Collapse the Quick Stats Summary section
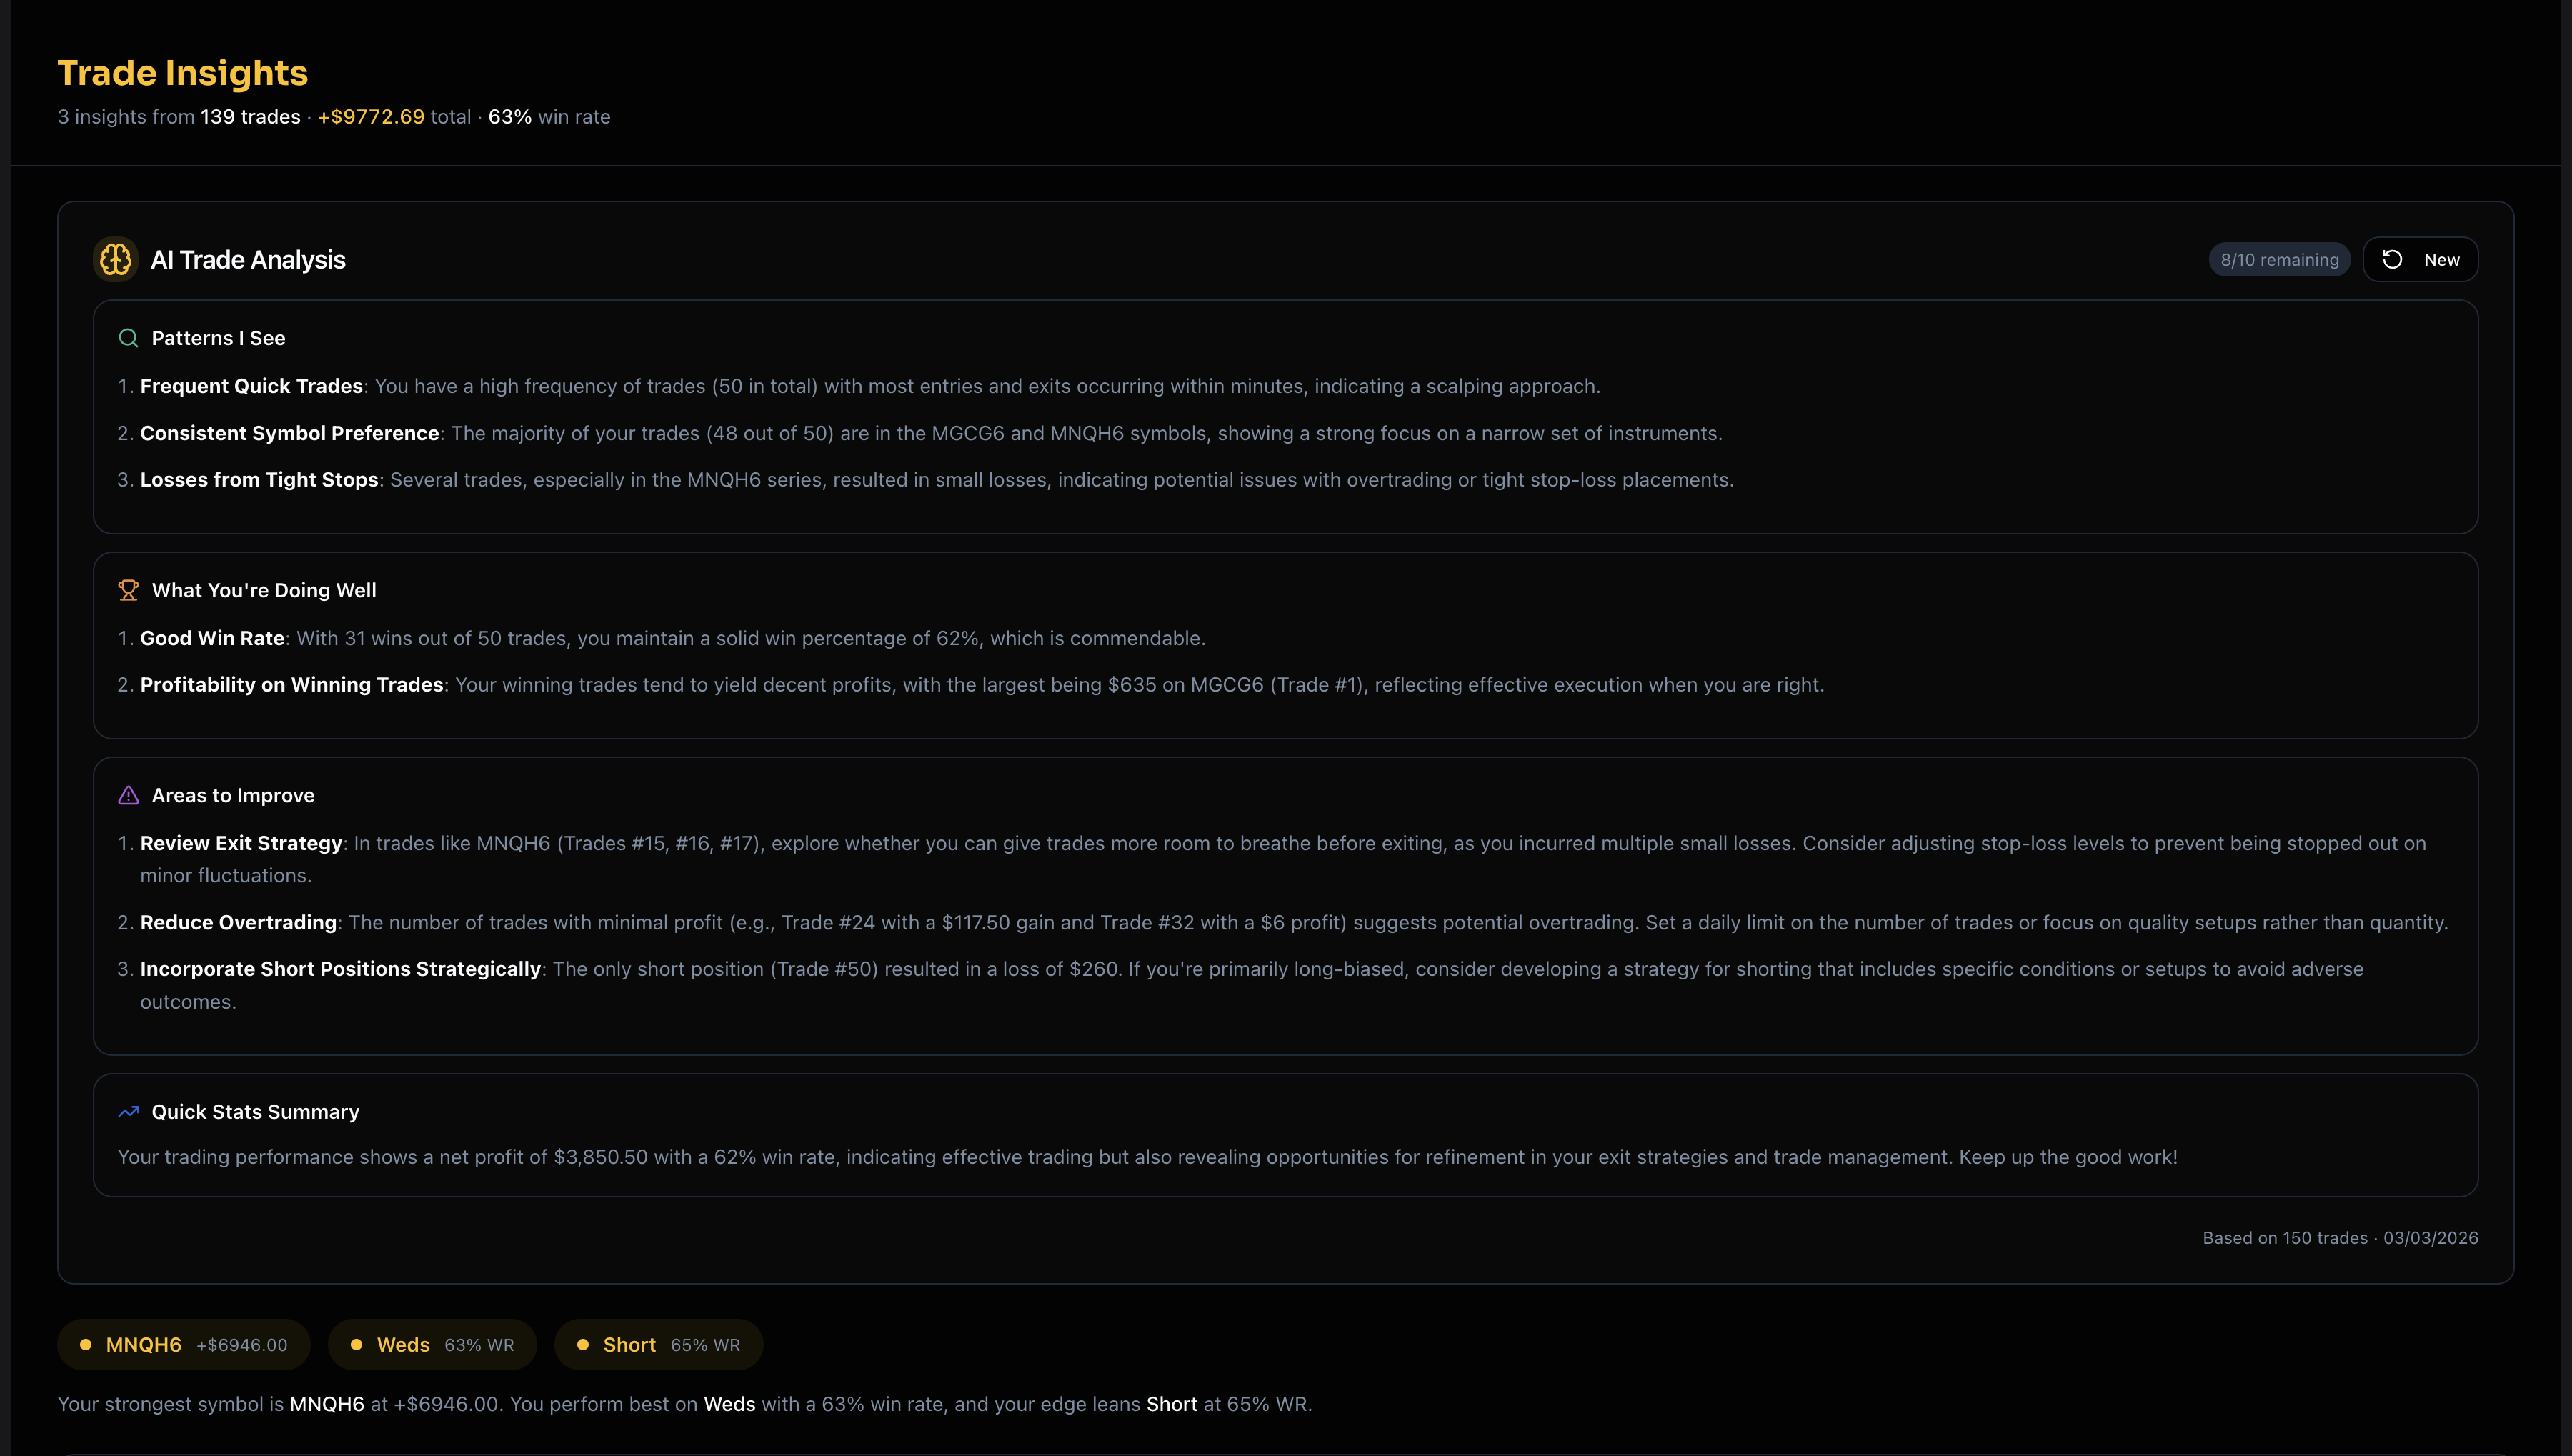Image resolution: width=2572 pixels, height=1456 pixels. tap(255, 1112)
